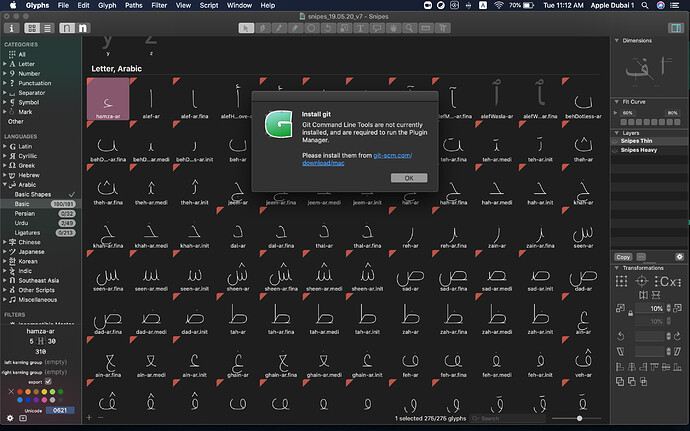Open Spotlight search in menu bar

coord(645,5)
